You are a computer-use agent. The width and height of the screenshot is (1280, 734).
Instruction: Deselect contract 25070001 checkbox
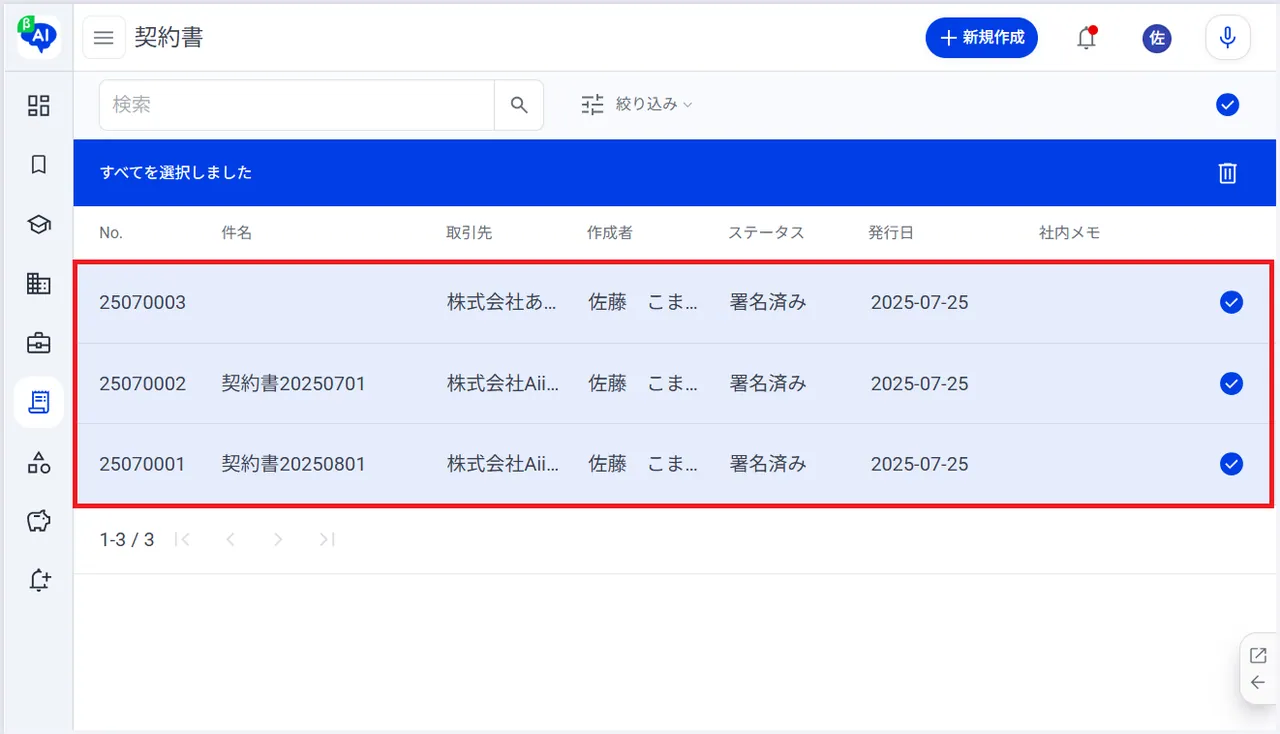coord(1231,463)
